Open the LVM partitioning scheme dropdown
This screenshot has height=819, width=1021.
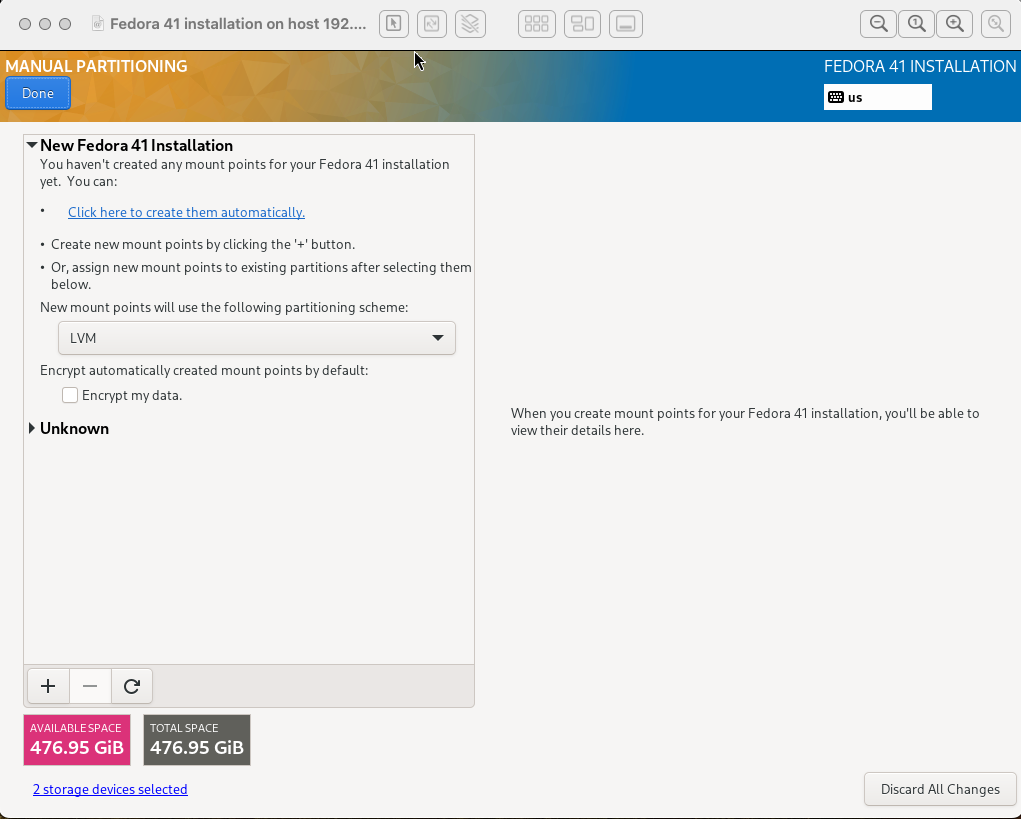(x=257, y=338)
